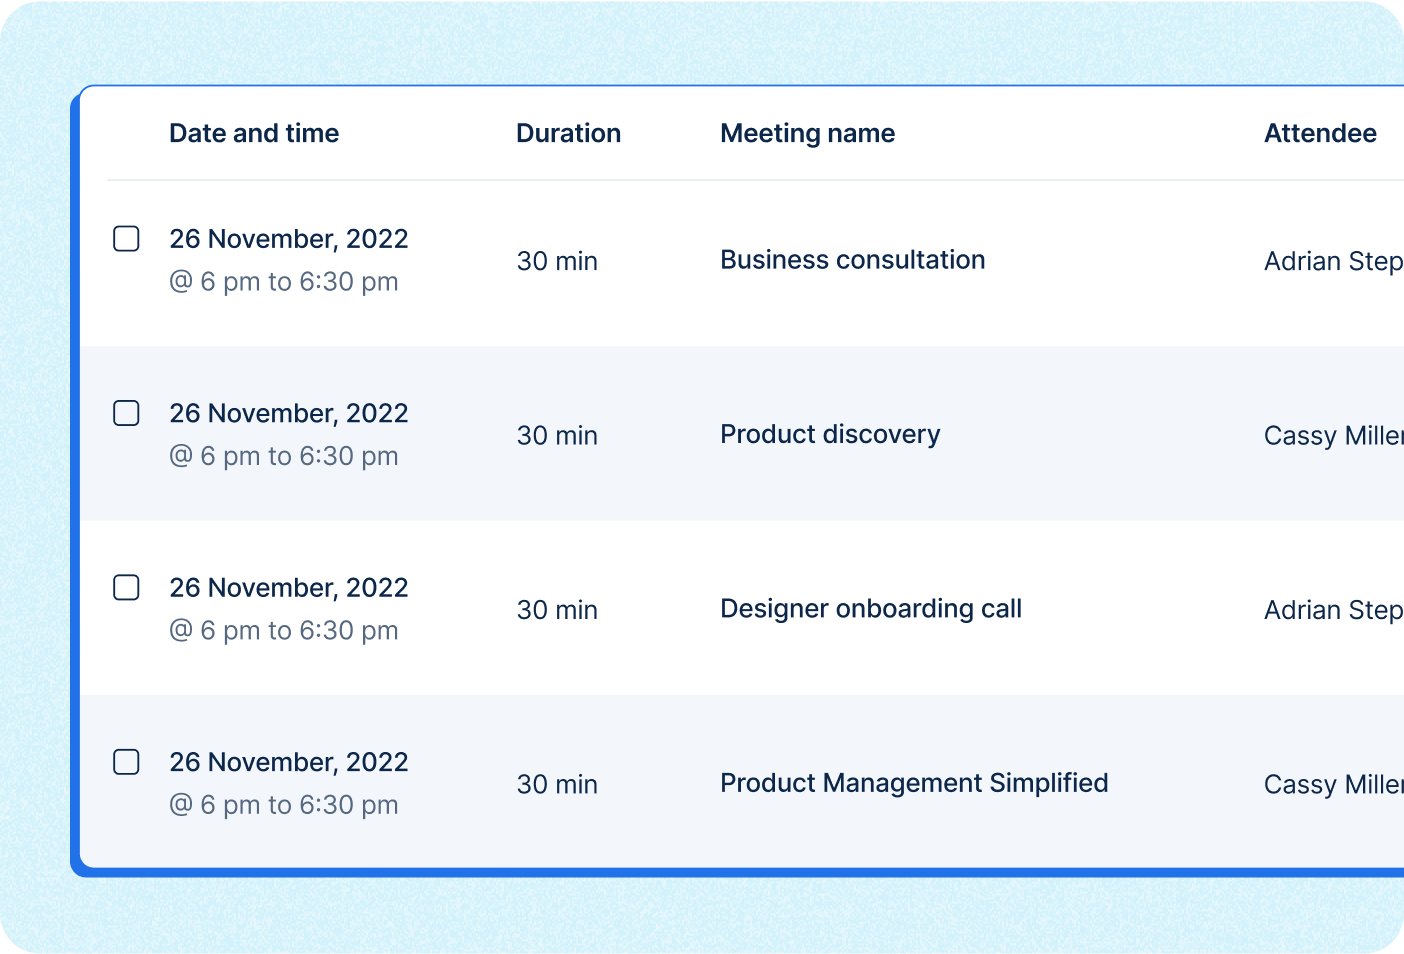Select Cassy Miller in Product discovery row
This screenshot has height=954, width=1404.
point(1334,436)
